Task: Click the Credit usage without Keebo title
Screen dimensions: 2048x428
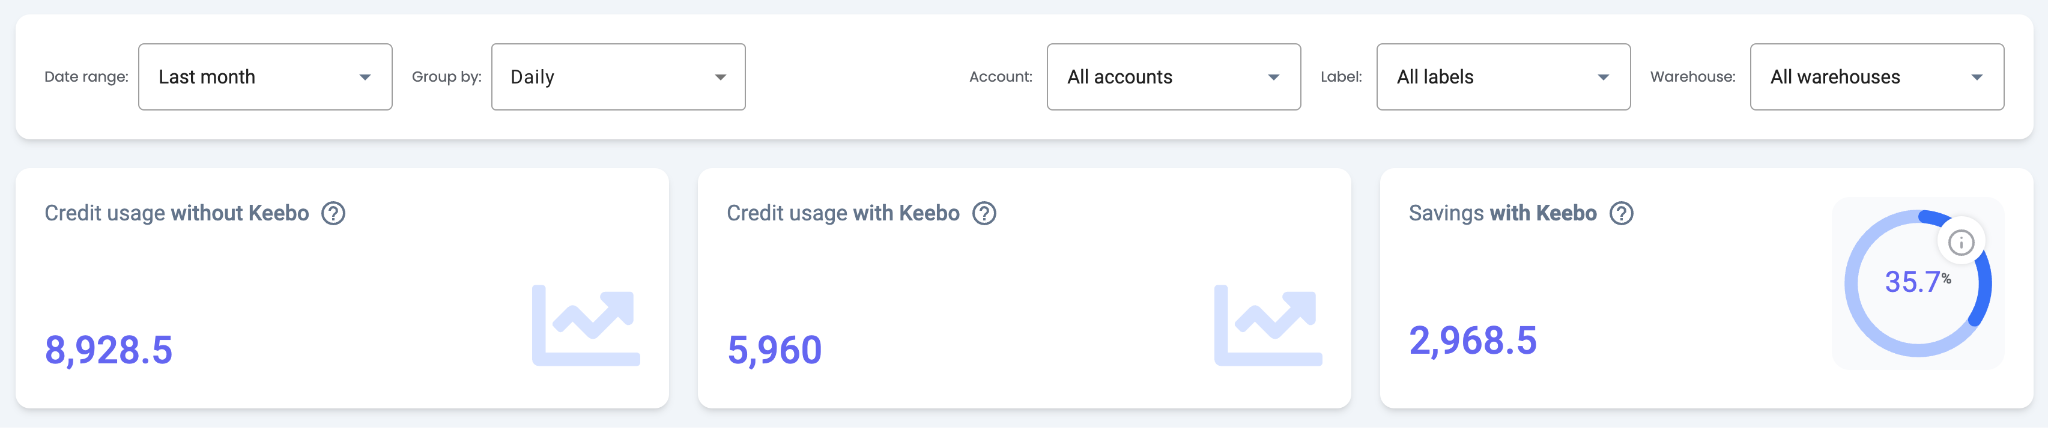Action: click(x=176, y=213)
